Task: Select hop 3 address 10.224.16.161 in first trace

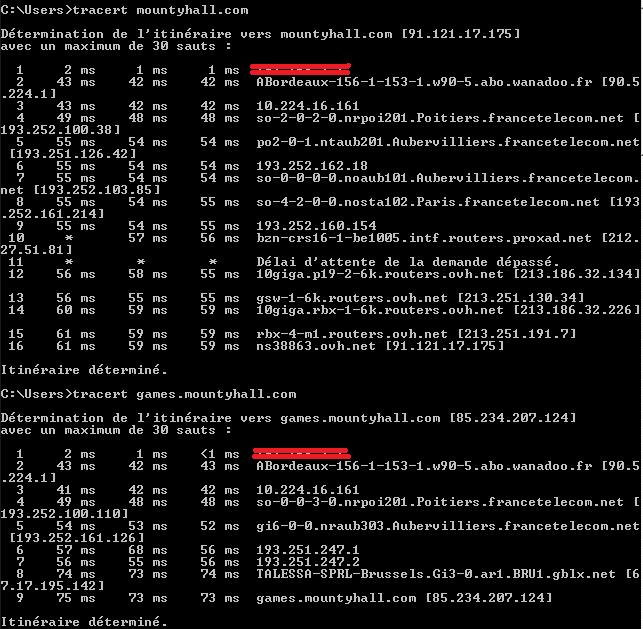Action: click(x=308, y=106)
